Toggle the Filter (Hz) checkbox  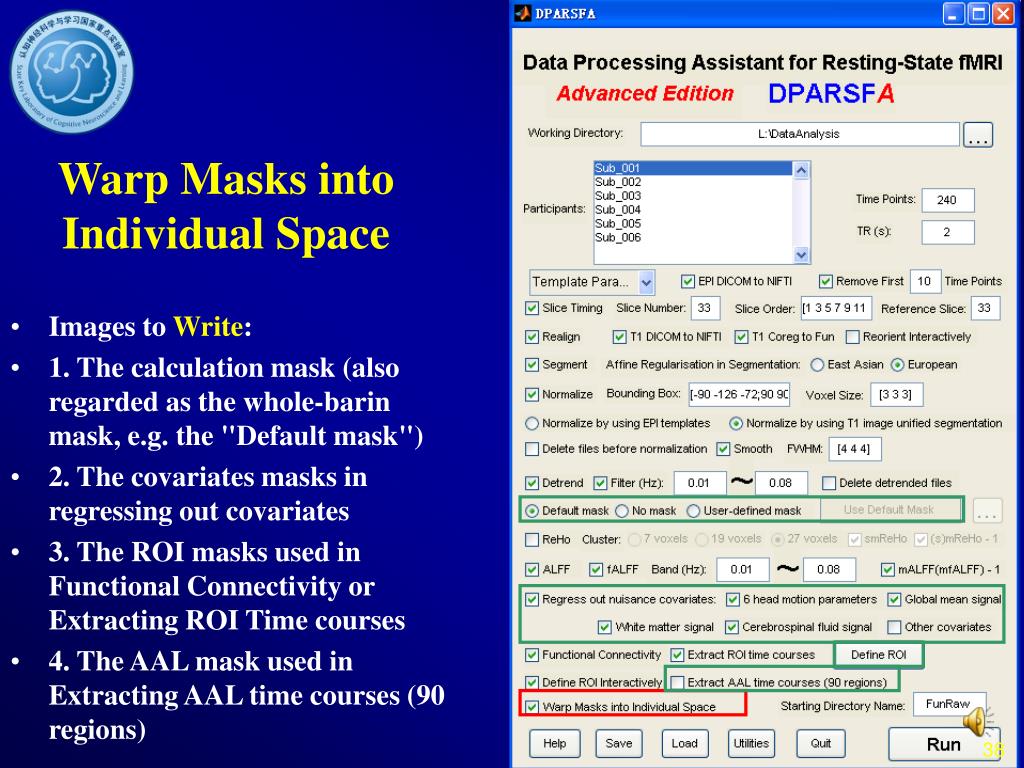click(600, 483)
